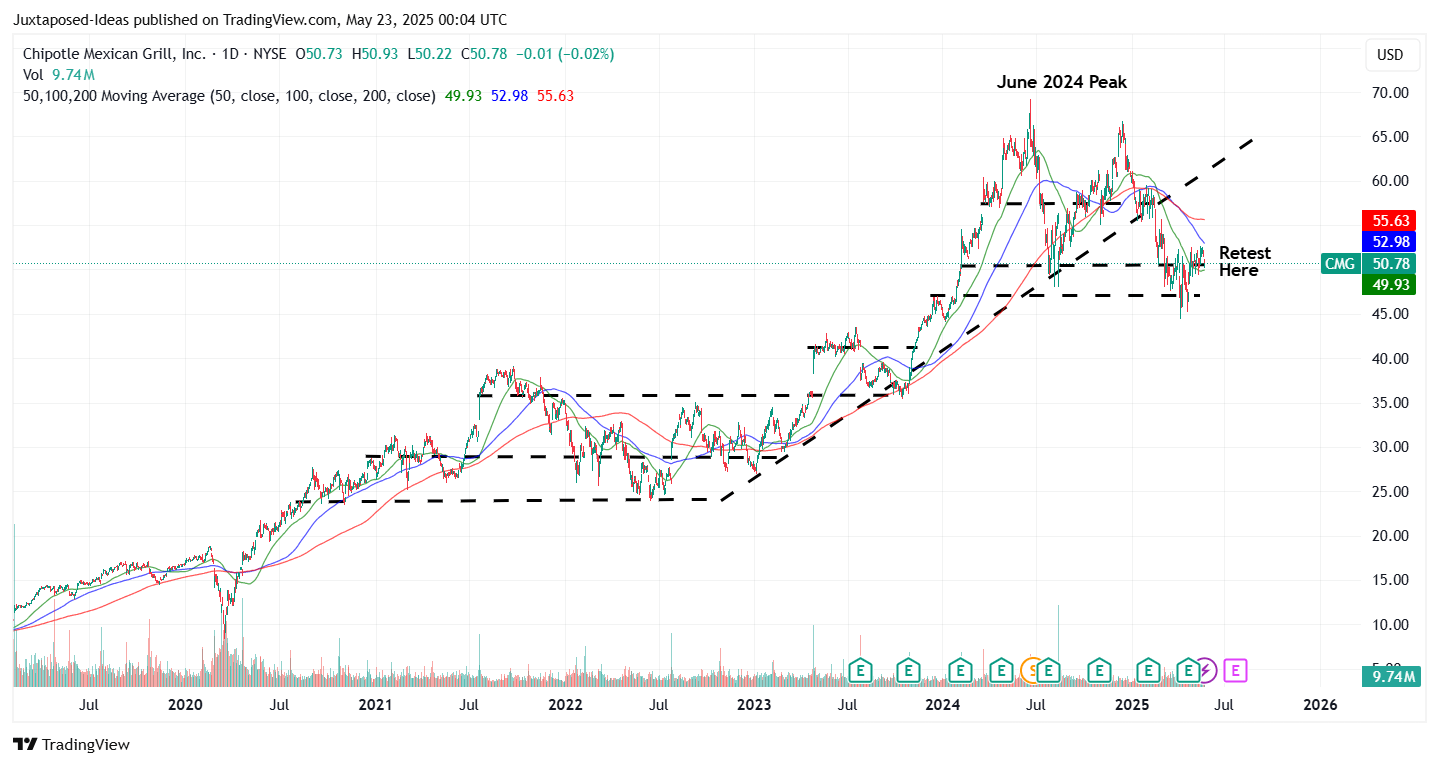Select the purple lightning earnings report icon
The image size is (1439, 766).
point(1206,671)
